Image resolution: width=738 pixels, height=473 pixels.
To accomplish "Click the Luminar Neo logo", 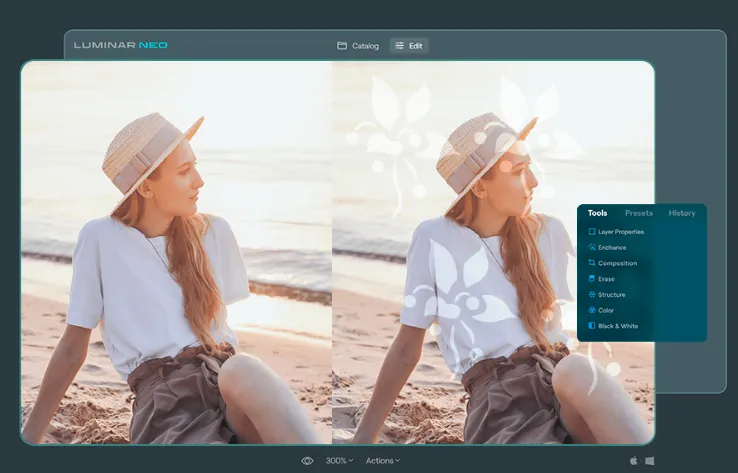I will [120, 45].
